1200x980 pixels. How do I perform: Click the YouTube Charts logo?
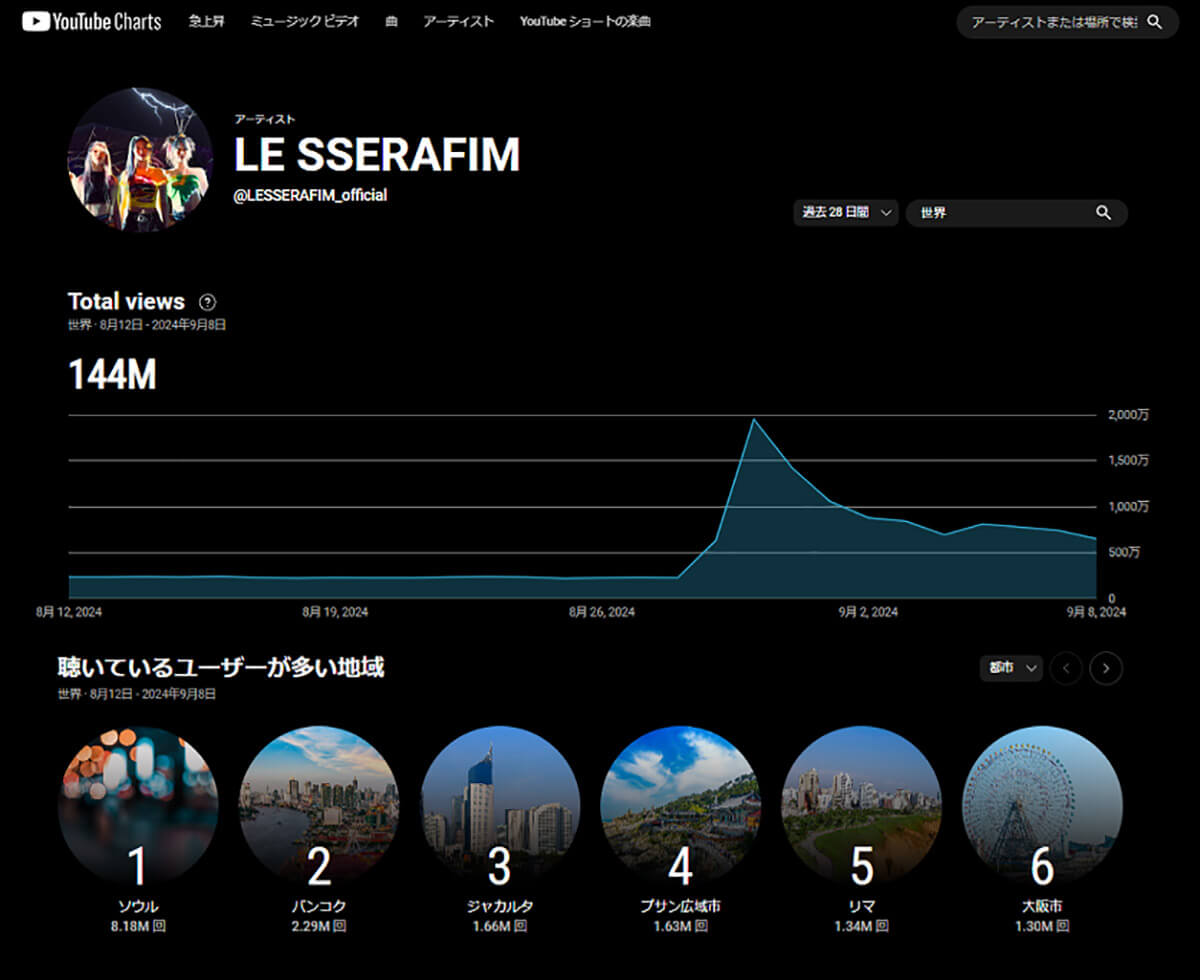point(91,21)
